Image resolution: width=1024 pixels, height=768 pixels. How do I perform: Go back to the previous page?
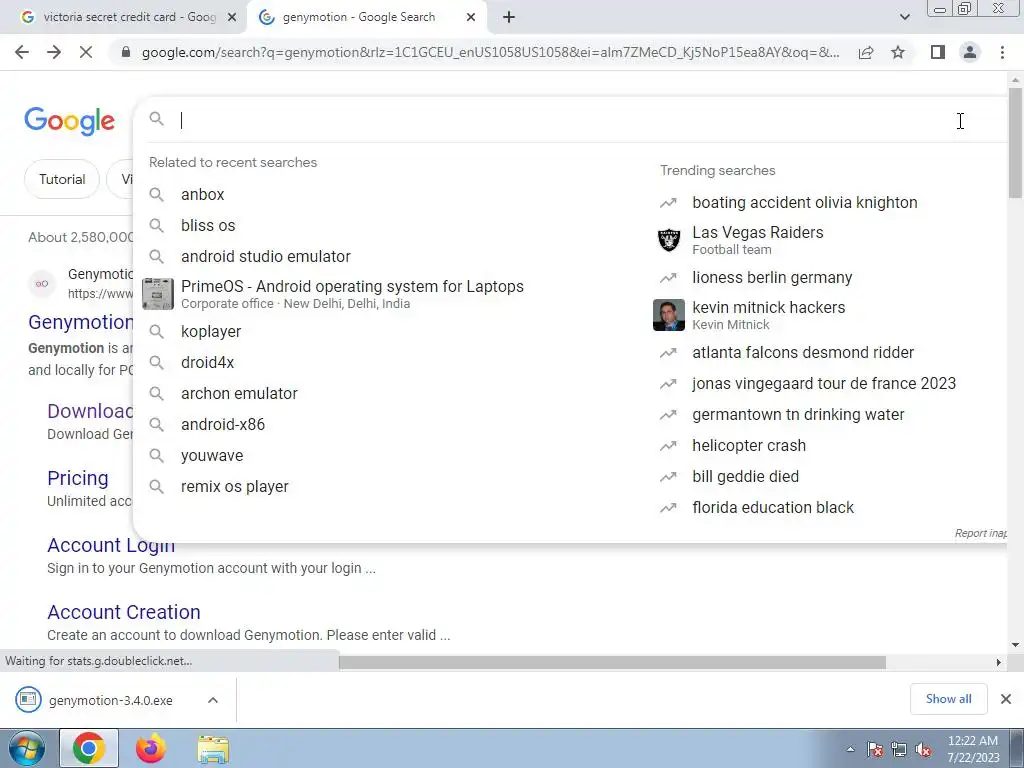[x=22, y=52]
